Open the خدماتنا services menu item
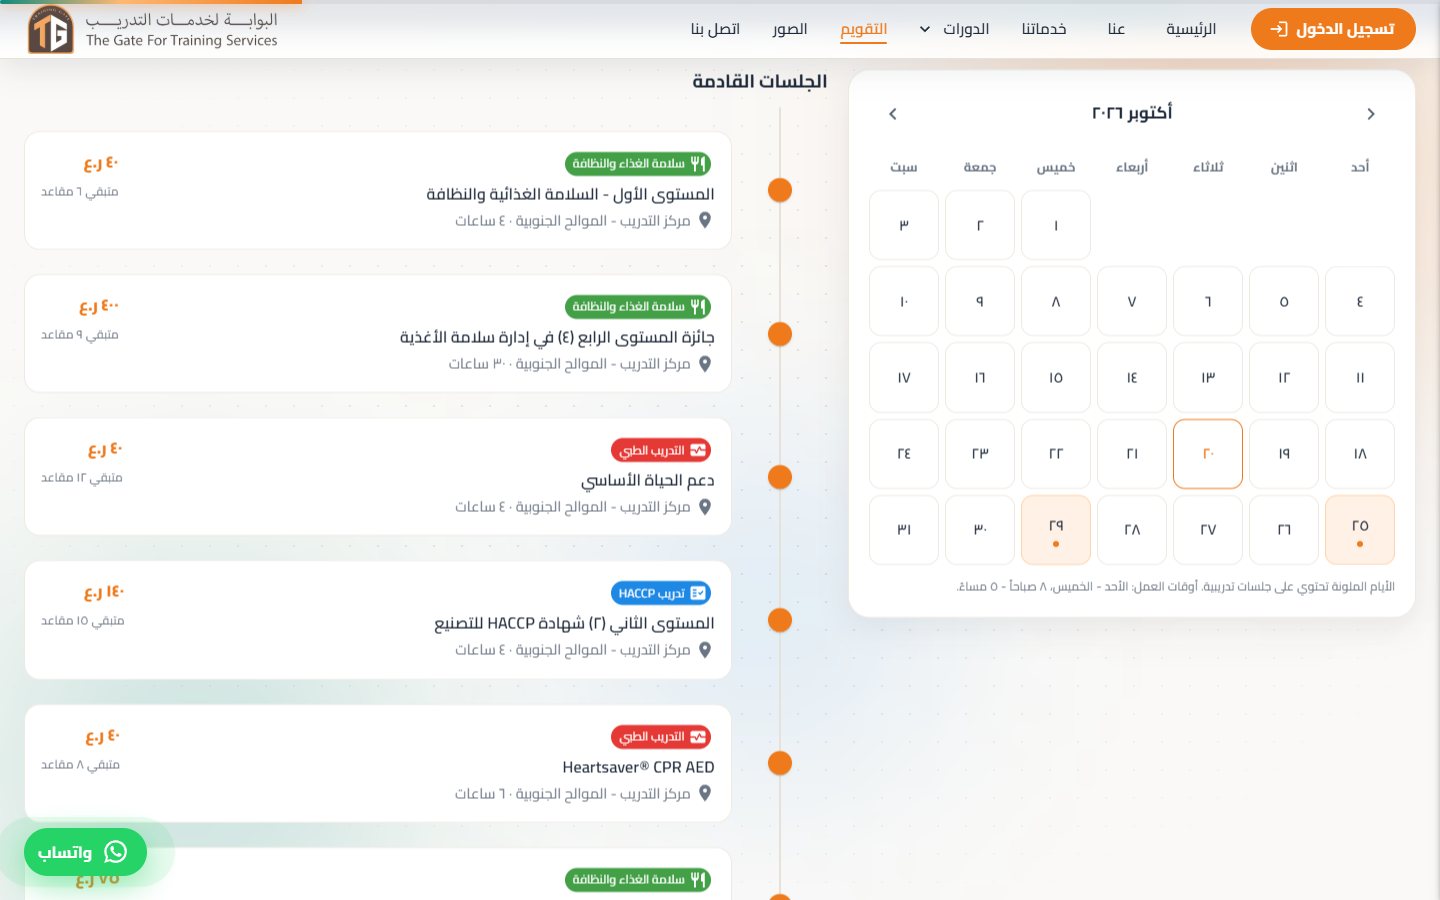 click(1044, 29)
